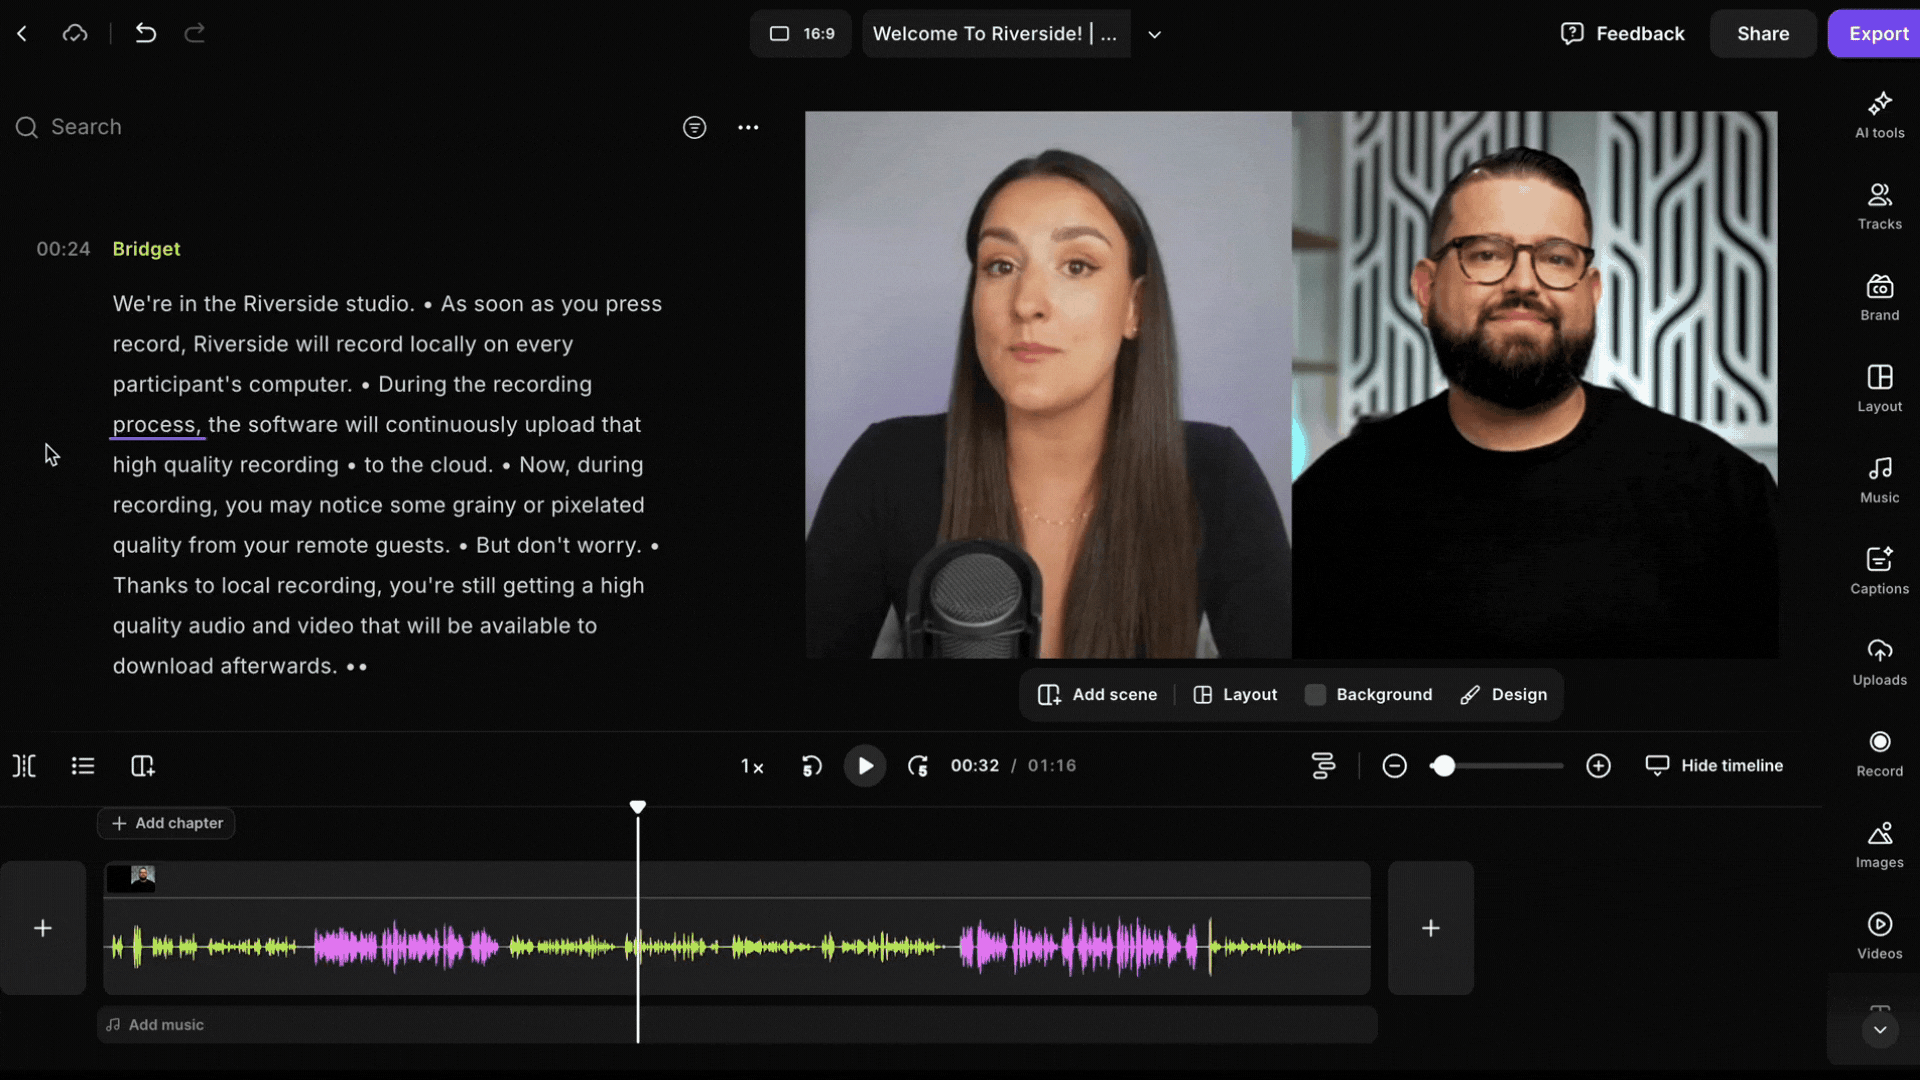Open the Record panel
The width and height of the screenshot is (1920, 1080).
(x=1880, y=753)
